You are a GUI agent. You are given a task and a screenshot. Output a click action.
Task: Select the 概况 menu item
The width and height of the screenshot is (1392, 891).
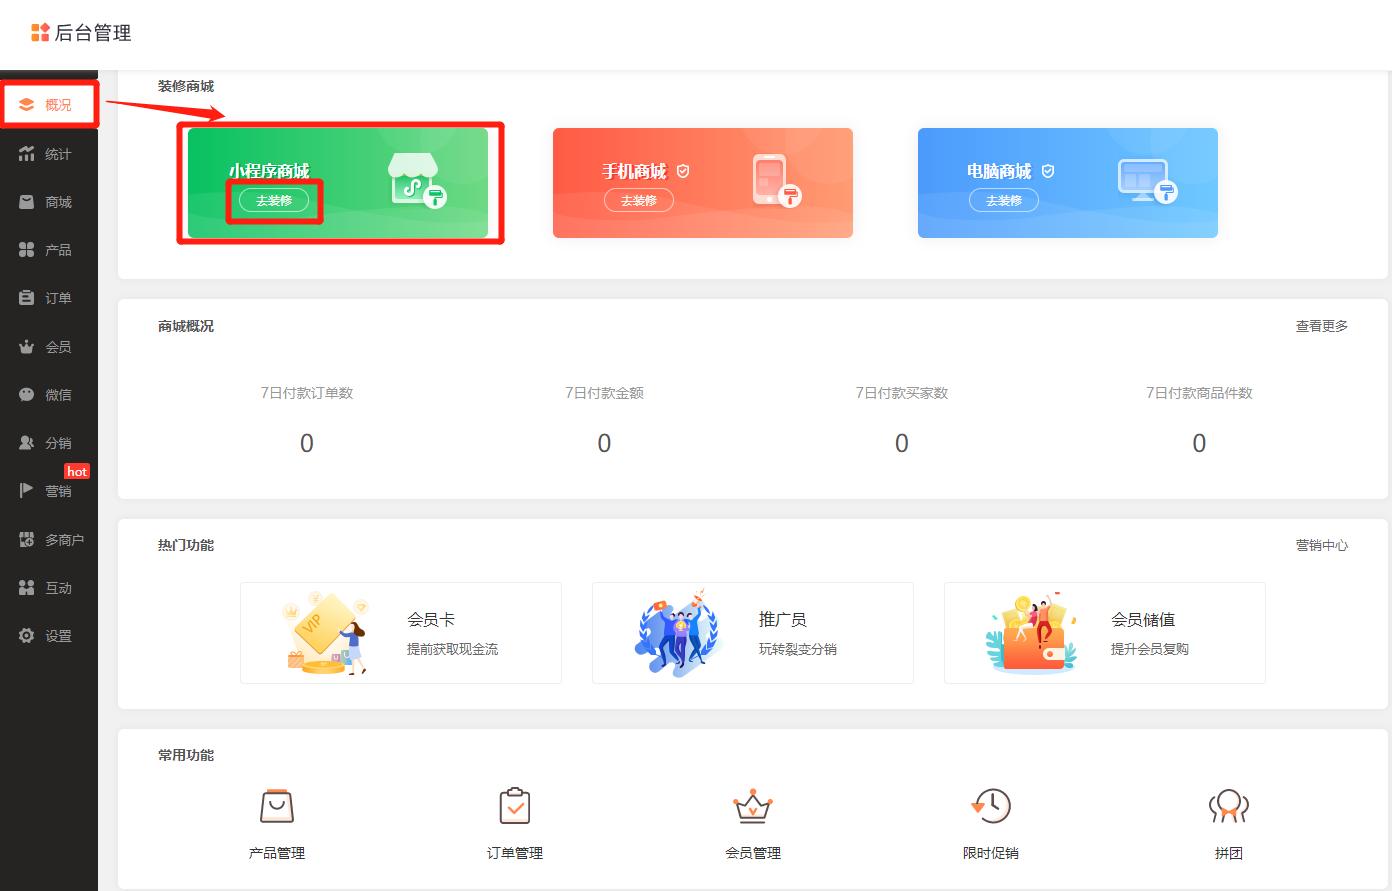49,103
